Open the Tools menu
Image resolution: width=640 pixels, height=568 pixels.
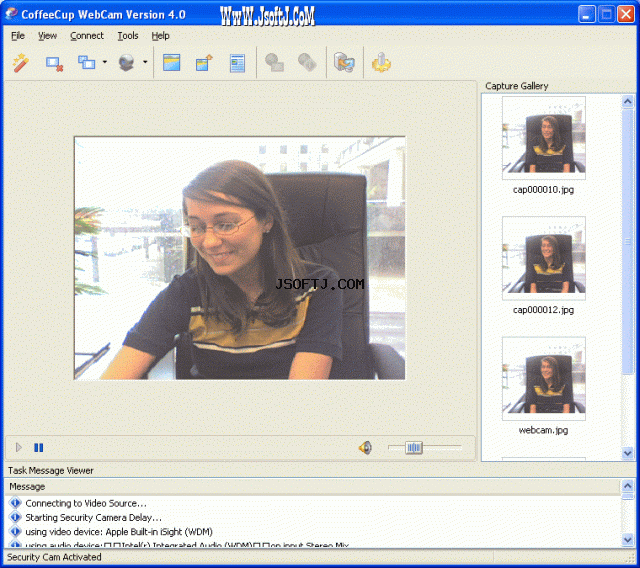(x=128, y=36)
